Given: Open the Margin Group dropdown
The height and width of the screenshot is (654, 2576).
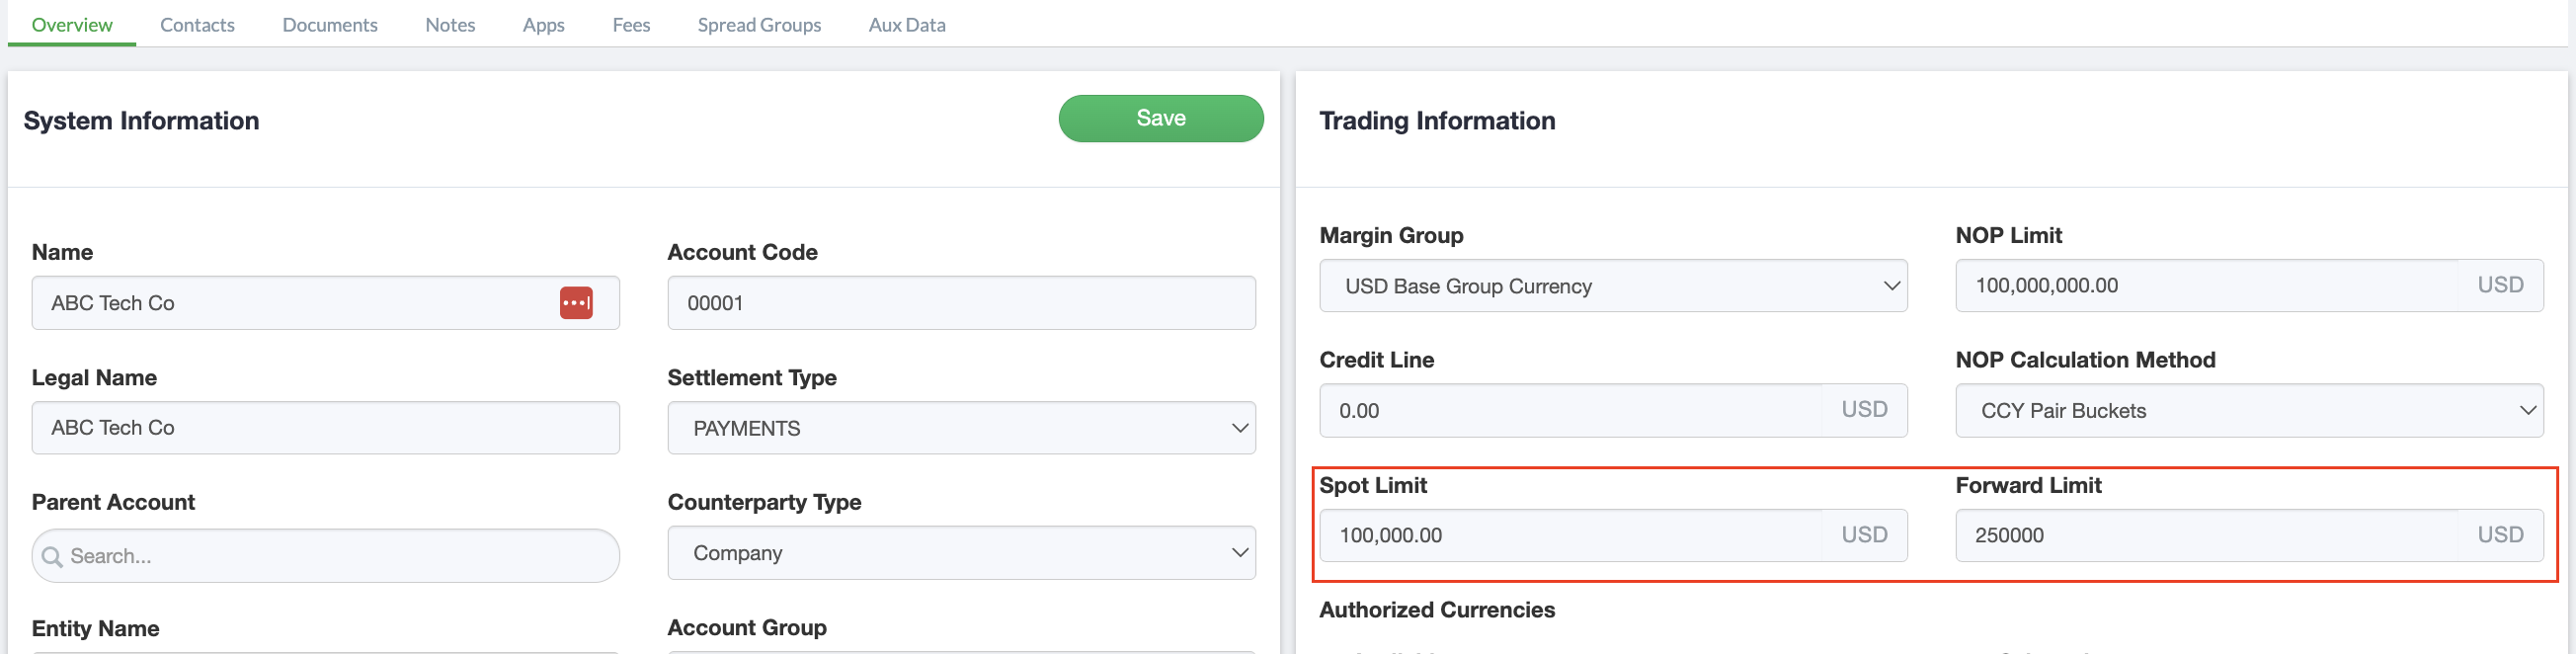Looking at the screenshot, I should click(1612, 286).
